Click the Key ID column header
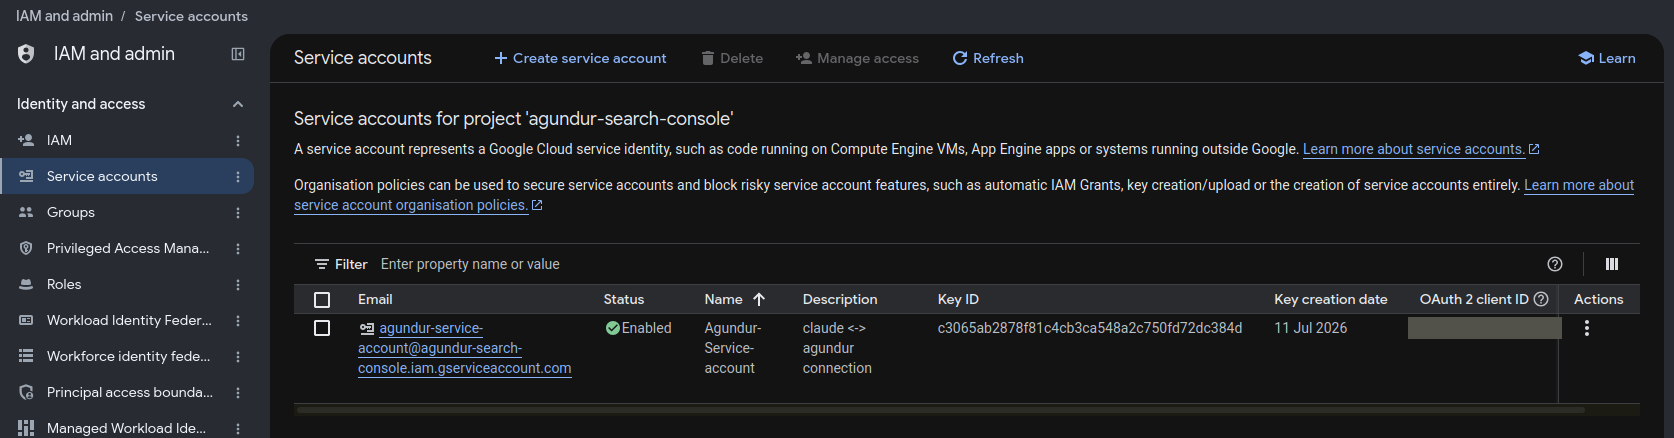The height and width of the screenshot is (438, 1674). tap(958, 299)
